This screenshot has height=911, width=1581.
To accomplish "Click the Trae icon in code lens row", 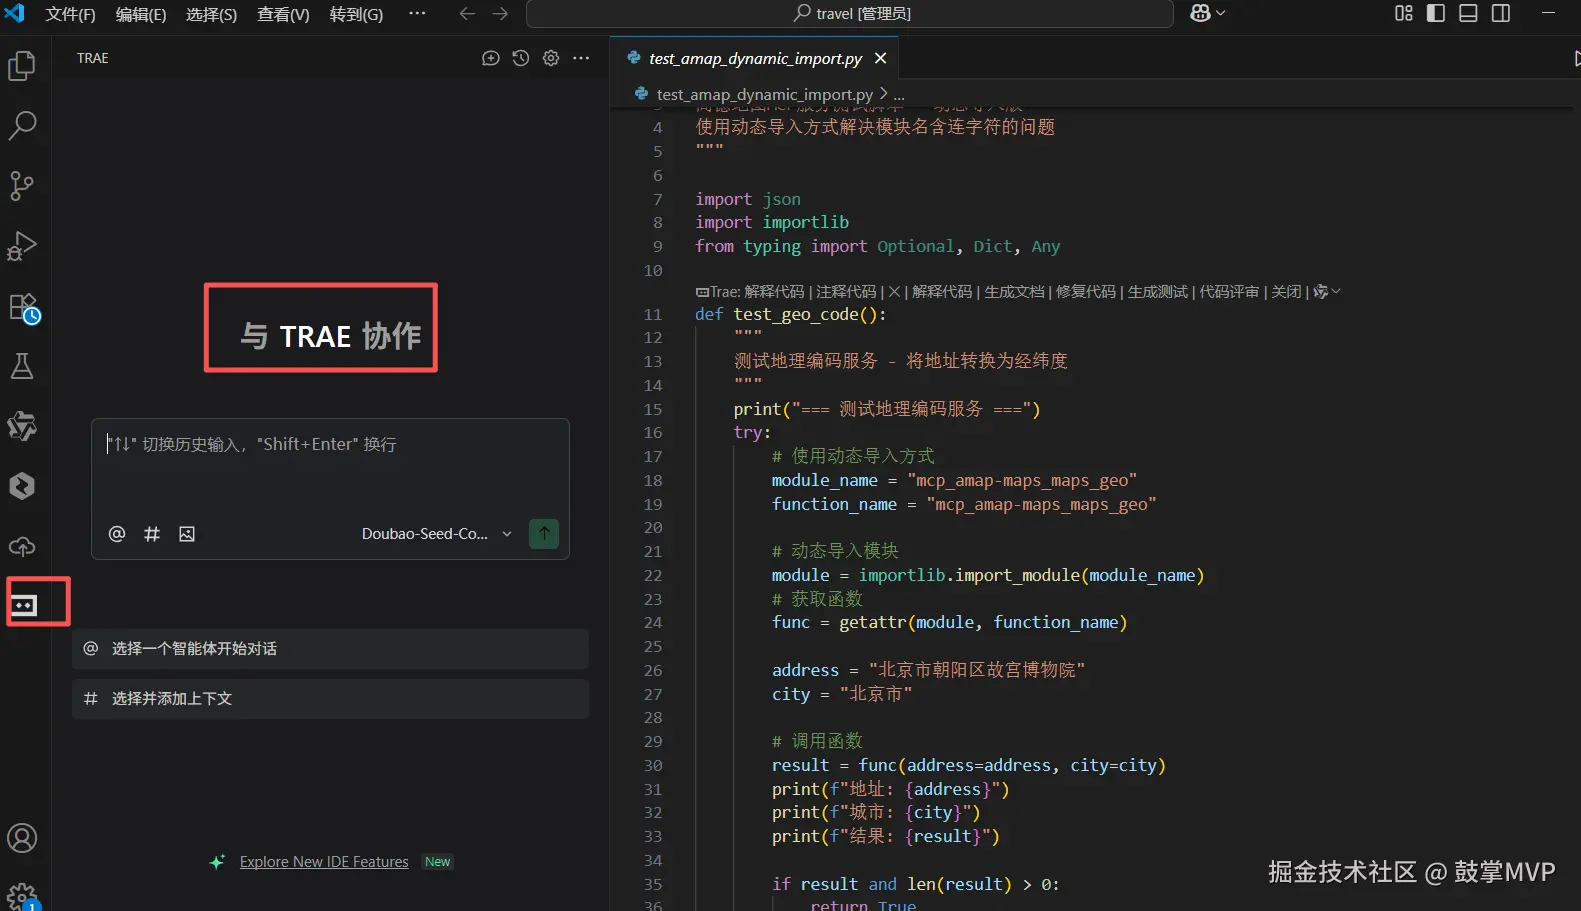I will coord(702,292).
